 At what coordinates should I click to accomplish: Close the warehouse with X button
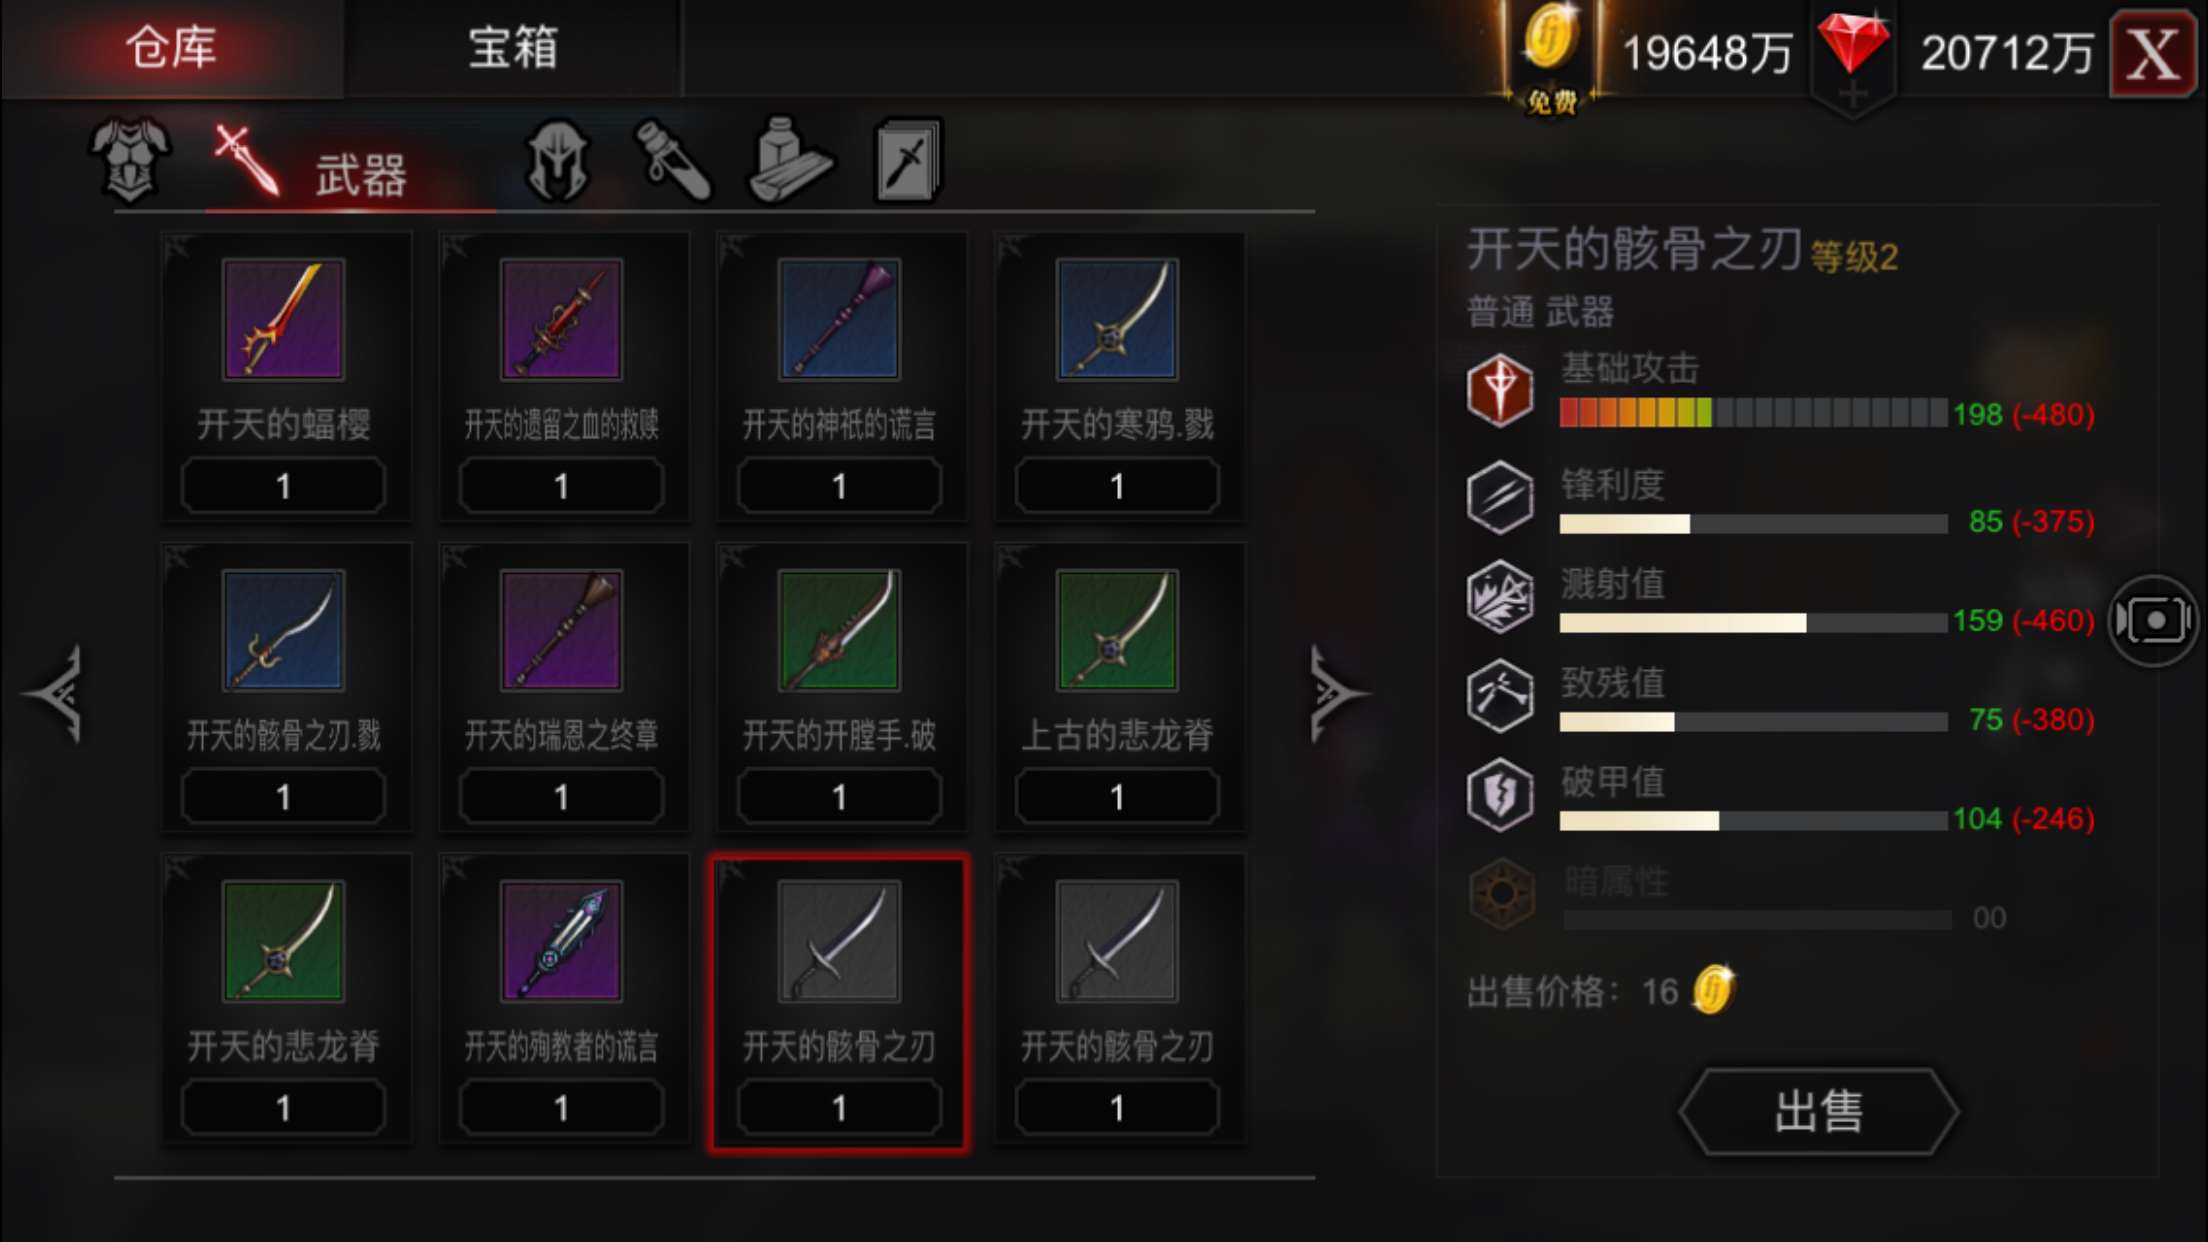pyautogui.click(x=2152, y=54)
